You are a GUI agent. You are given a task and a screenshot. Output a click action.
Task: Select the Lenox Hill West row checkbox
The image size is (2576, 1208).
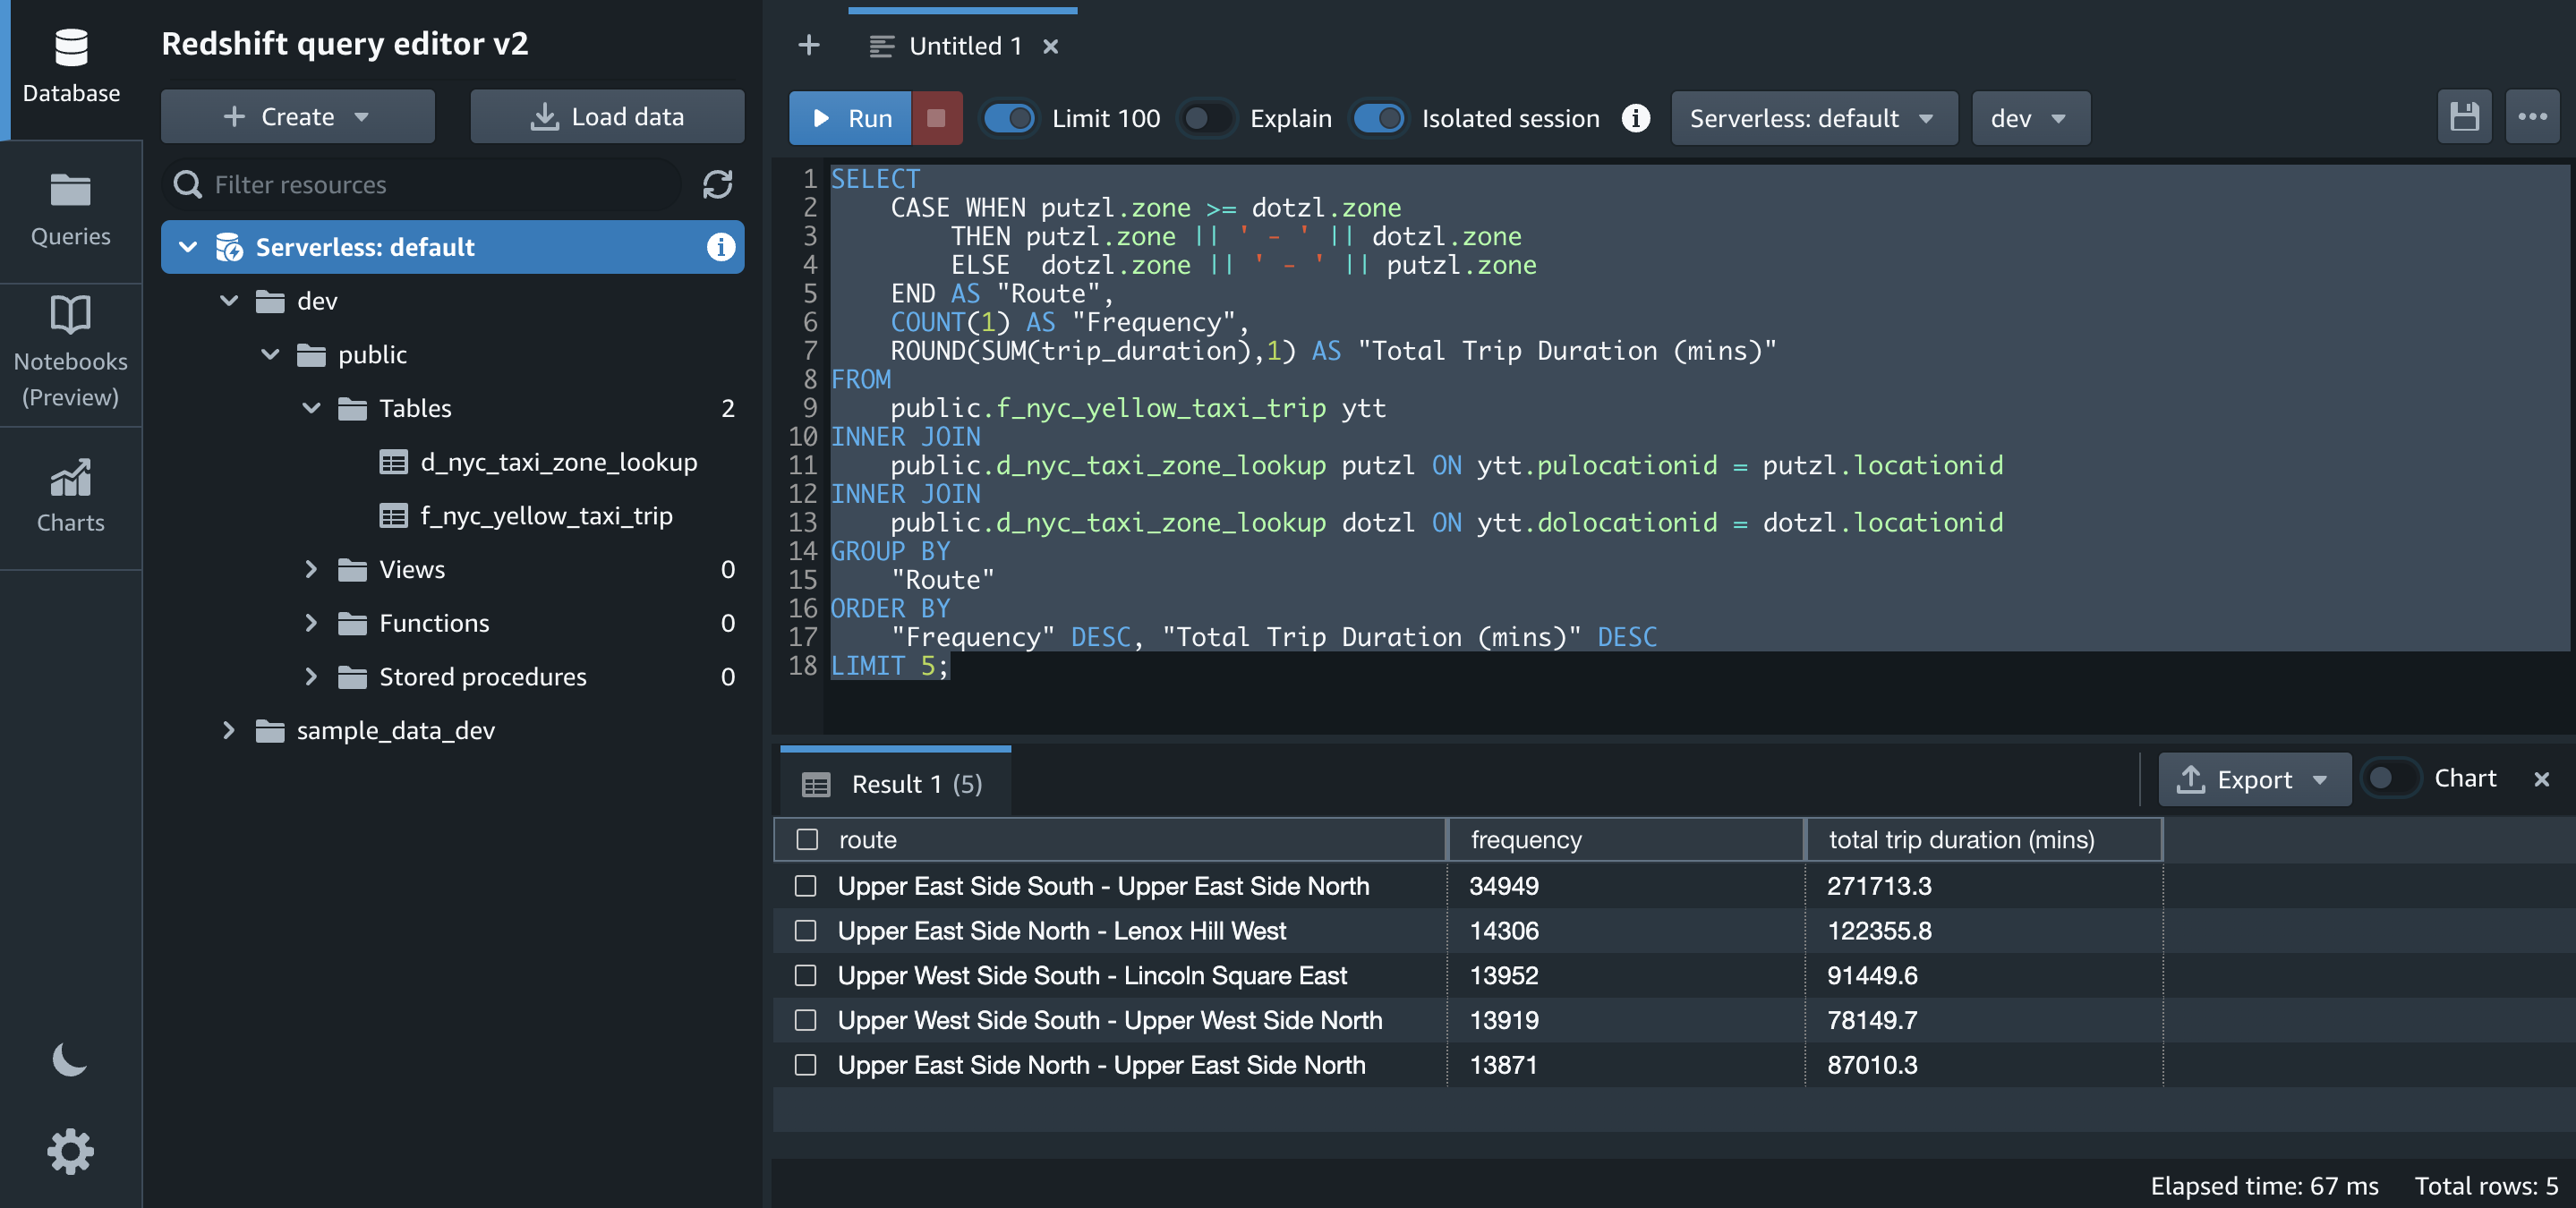coord(805,930)
